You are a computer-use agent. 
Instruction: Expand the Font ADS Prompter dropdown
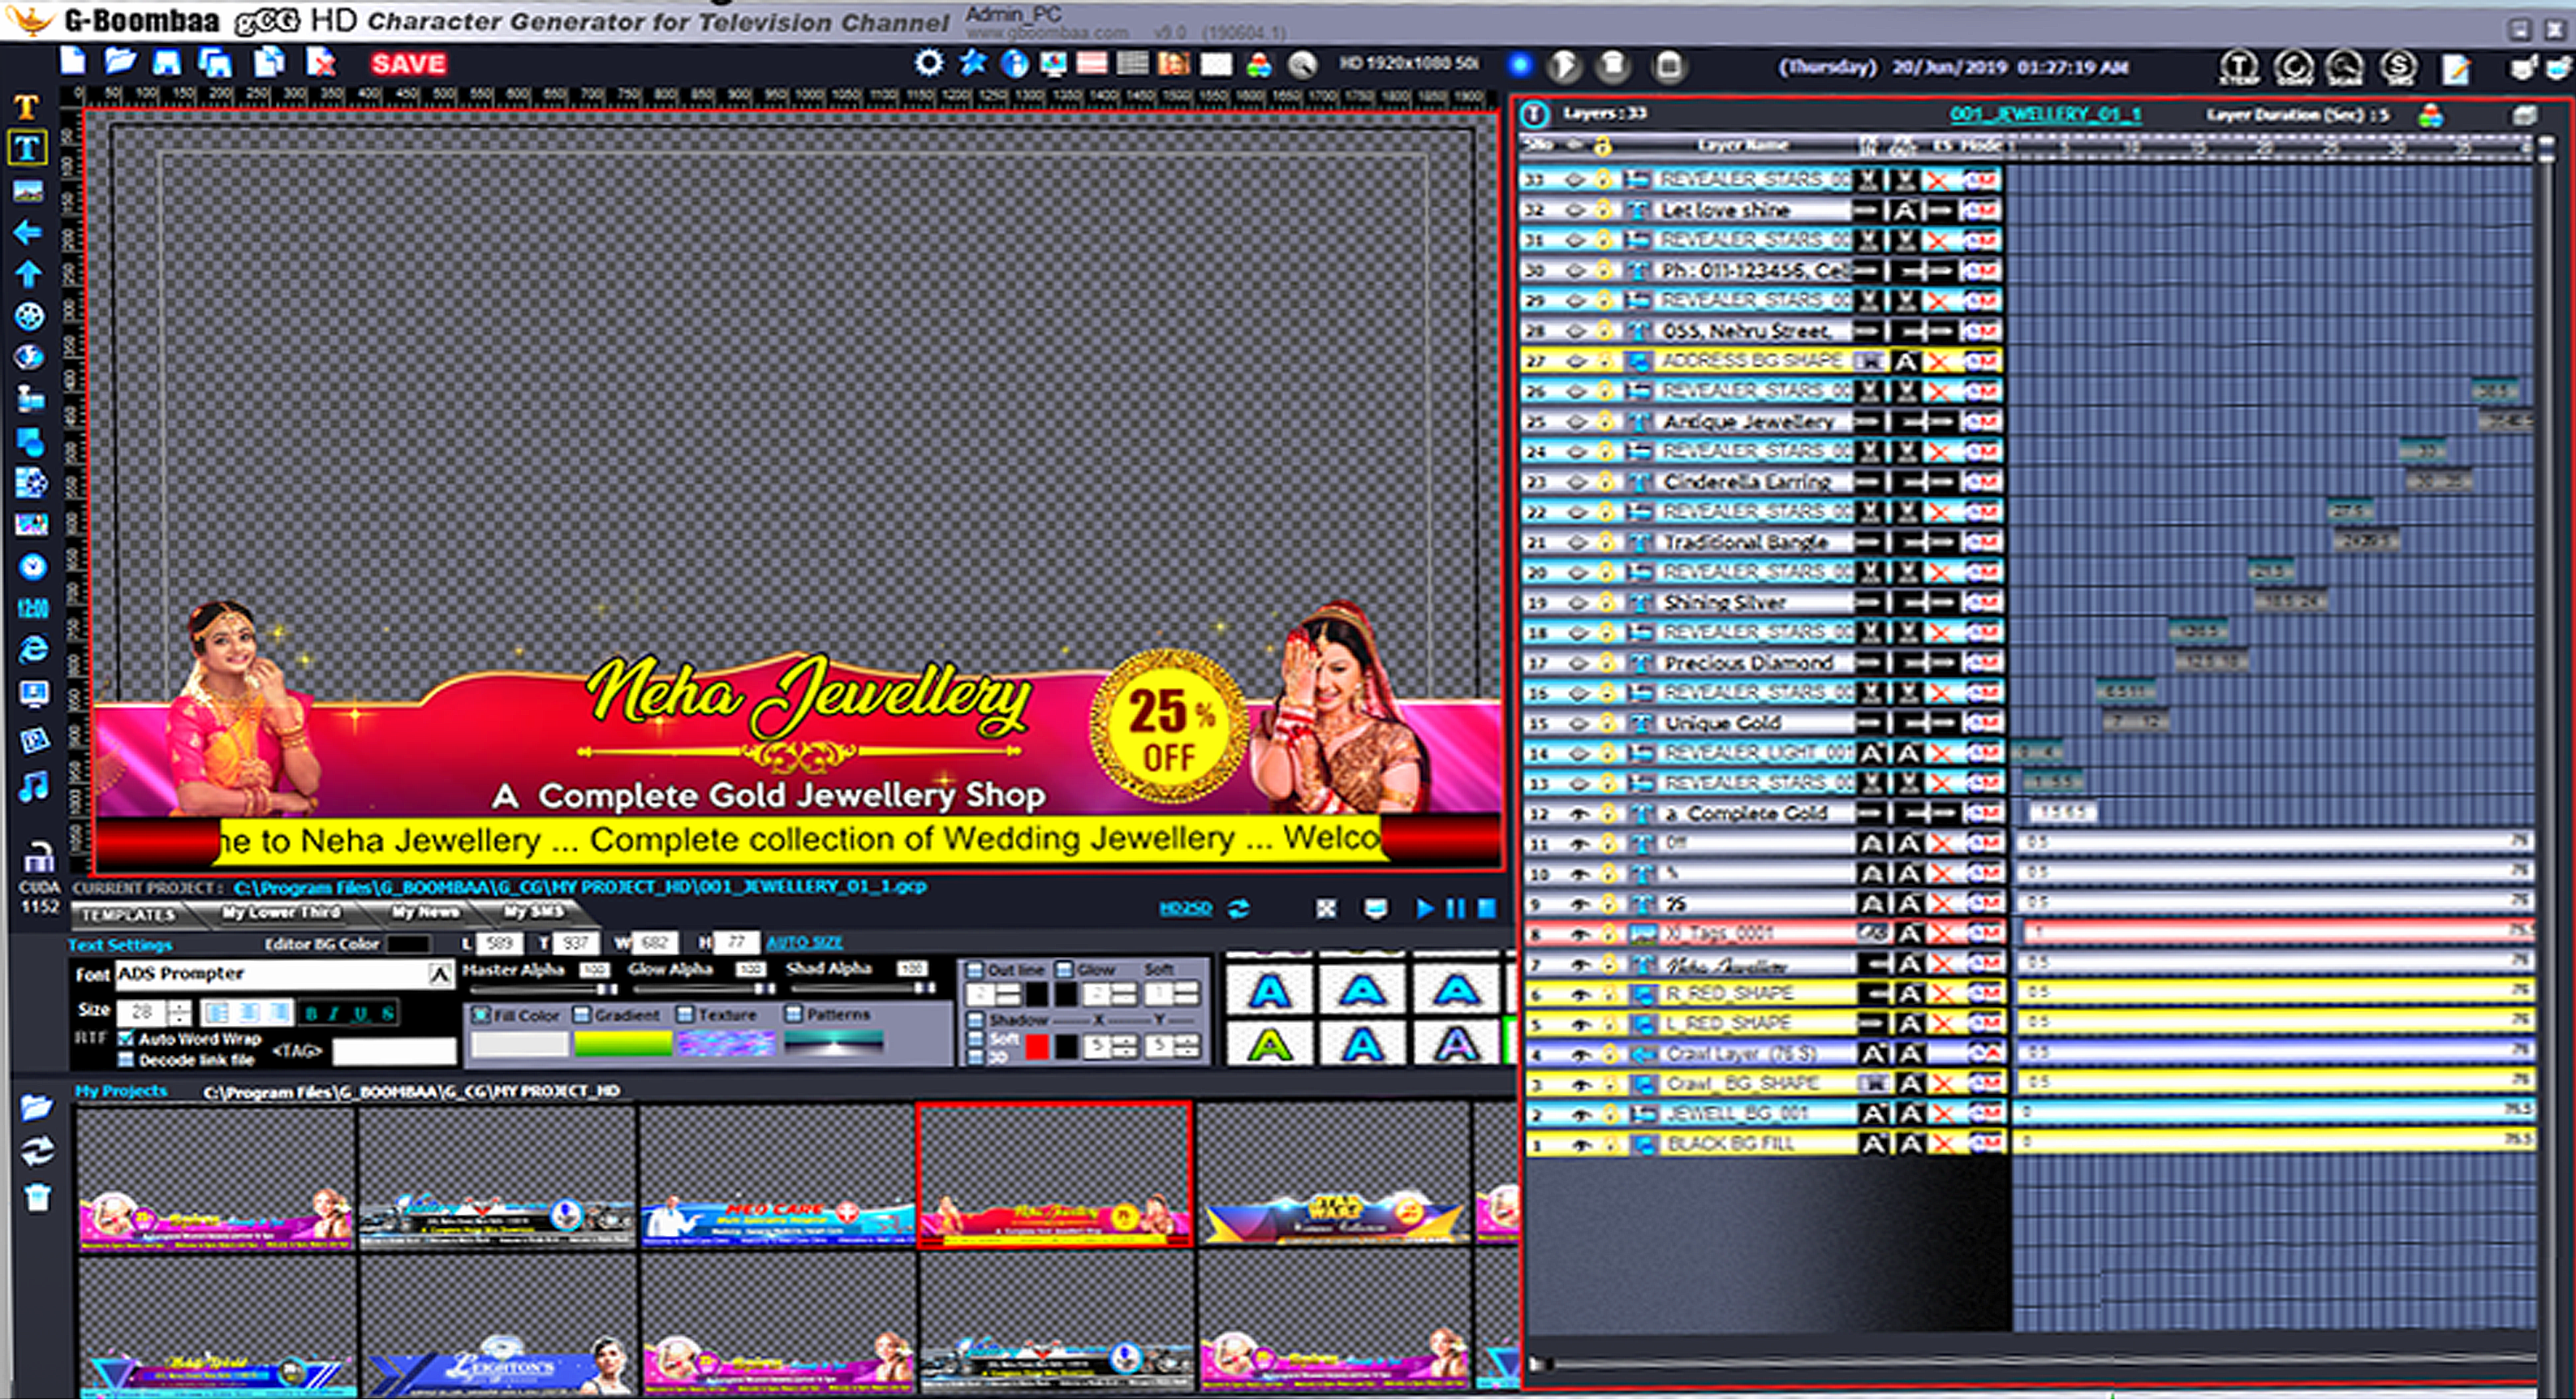pos(439,974)
